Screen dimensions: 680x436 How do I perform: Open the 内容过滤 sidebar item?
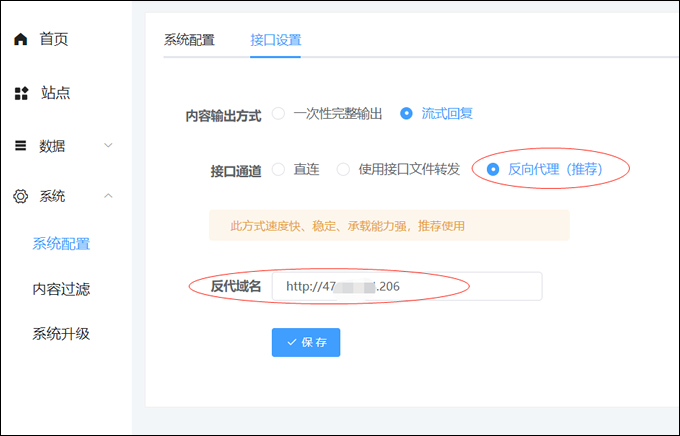coord(61,289)
